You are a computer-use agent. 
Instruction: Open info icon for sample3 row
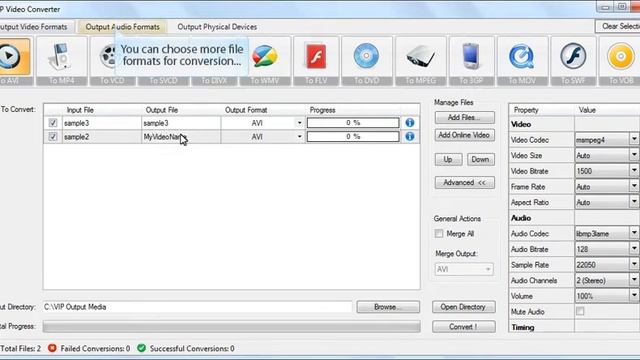(410, 122)
